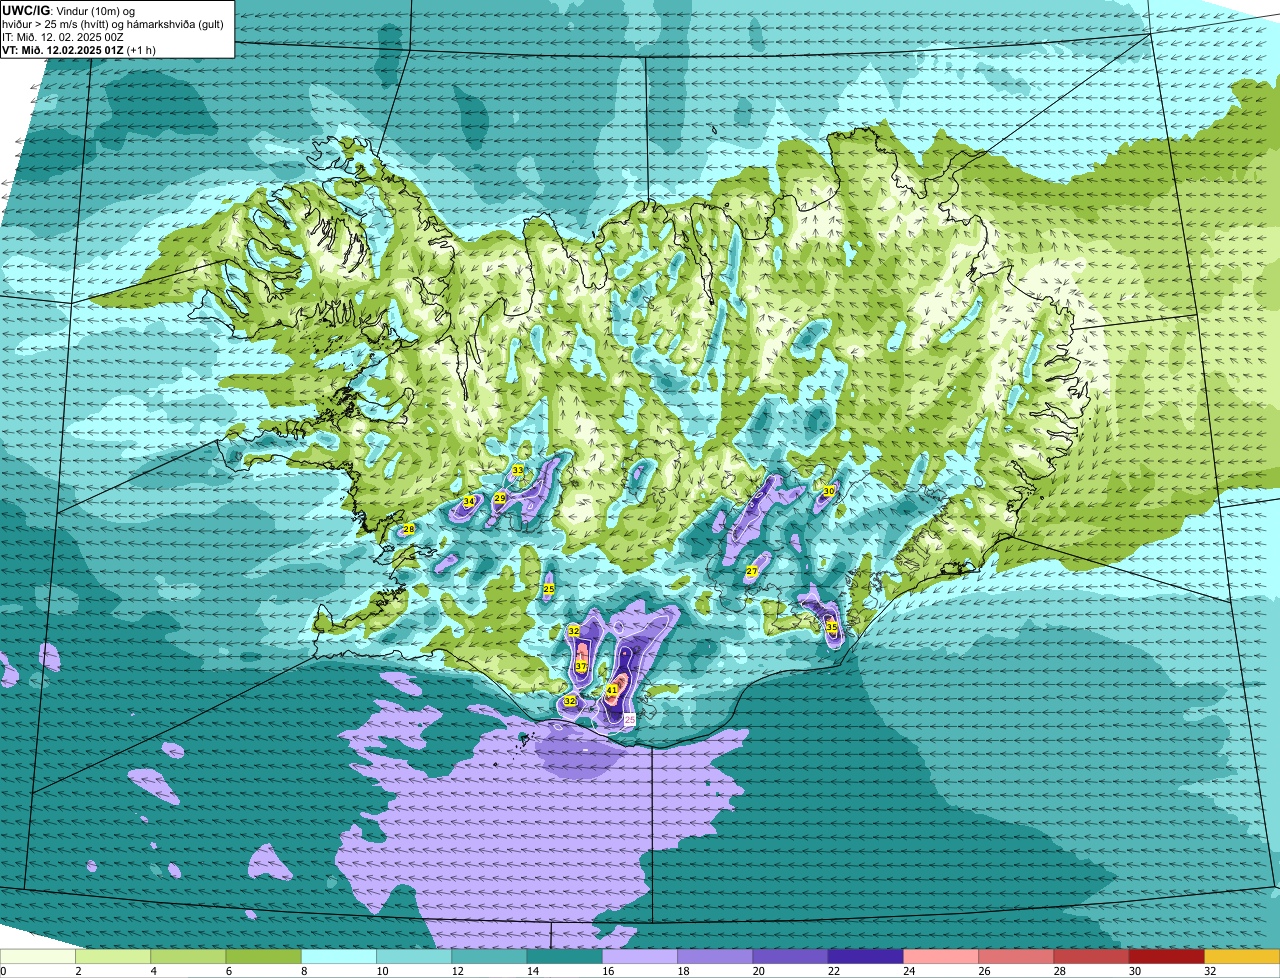Click the light cyan 8–10 legend swatch

[338, 957]
